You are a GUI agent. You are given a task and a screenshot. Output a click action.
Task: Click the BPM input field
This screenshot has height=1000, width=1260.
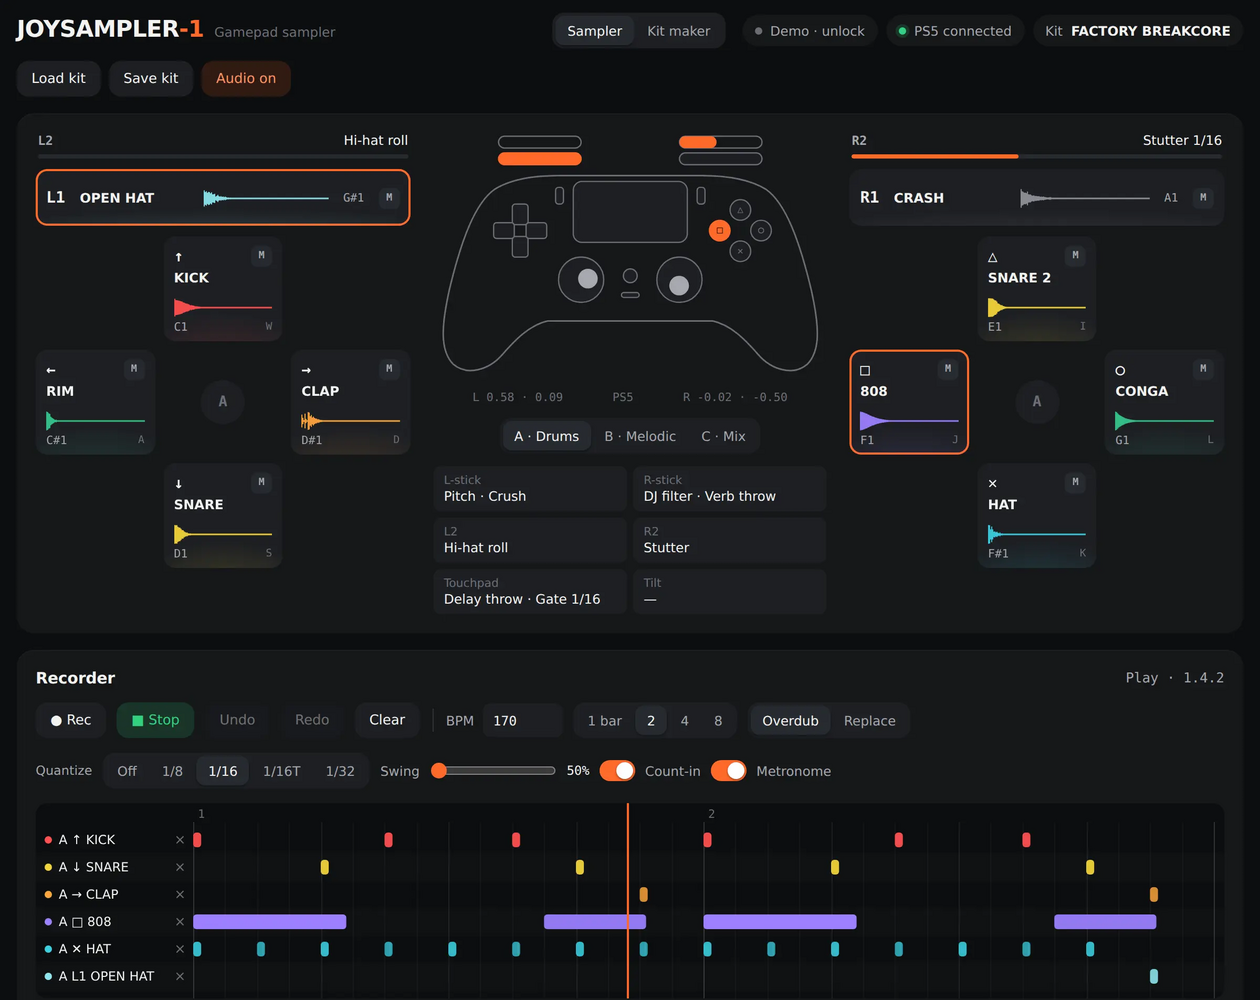pos(522,720)
